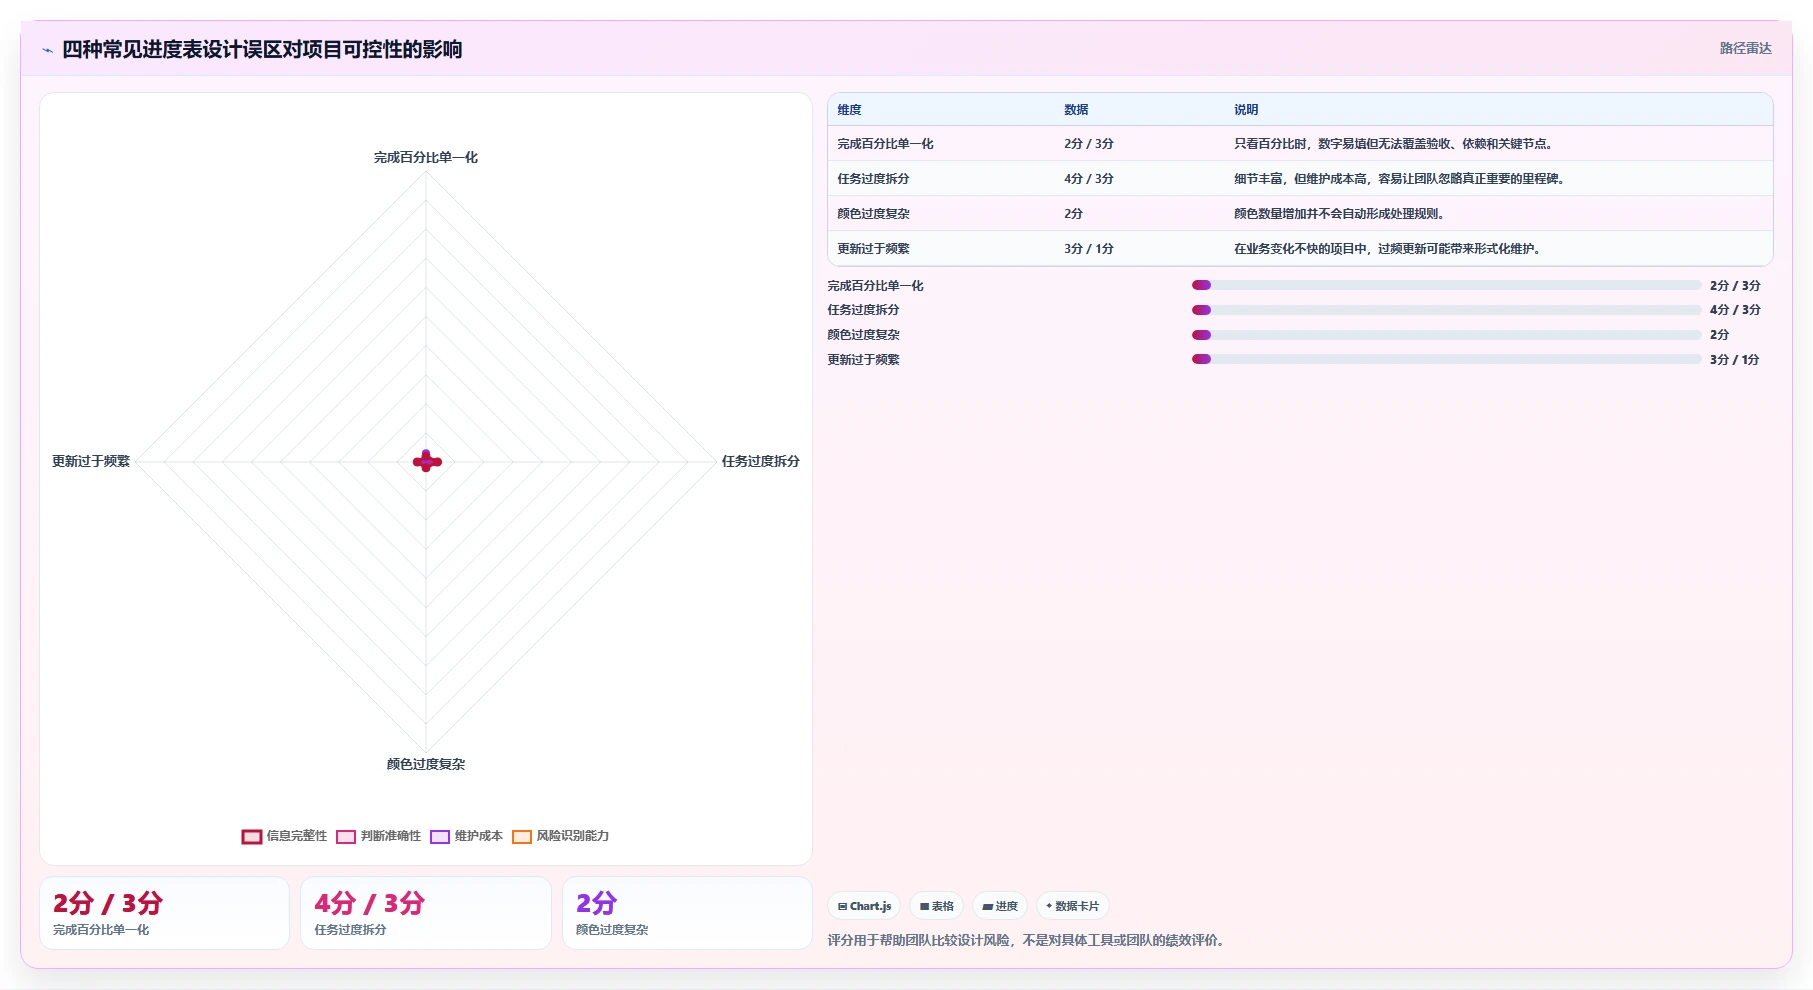The image size is (1813, 990).
Task: Click the 表格 tag chip
Action: tap(937, 906)
